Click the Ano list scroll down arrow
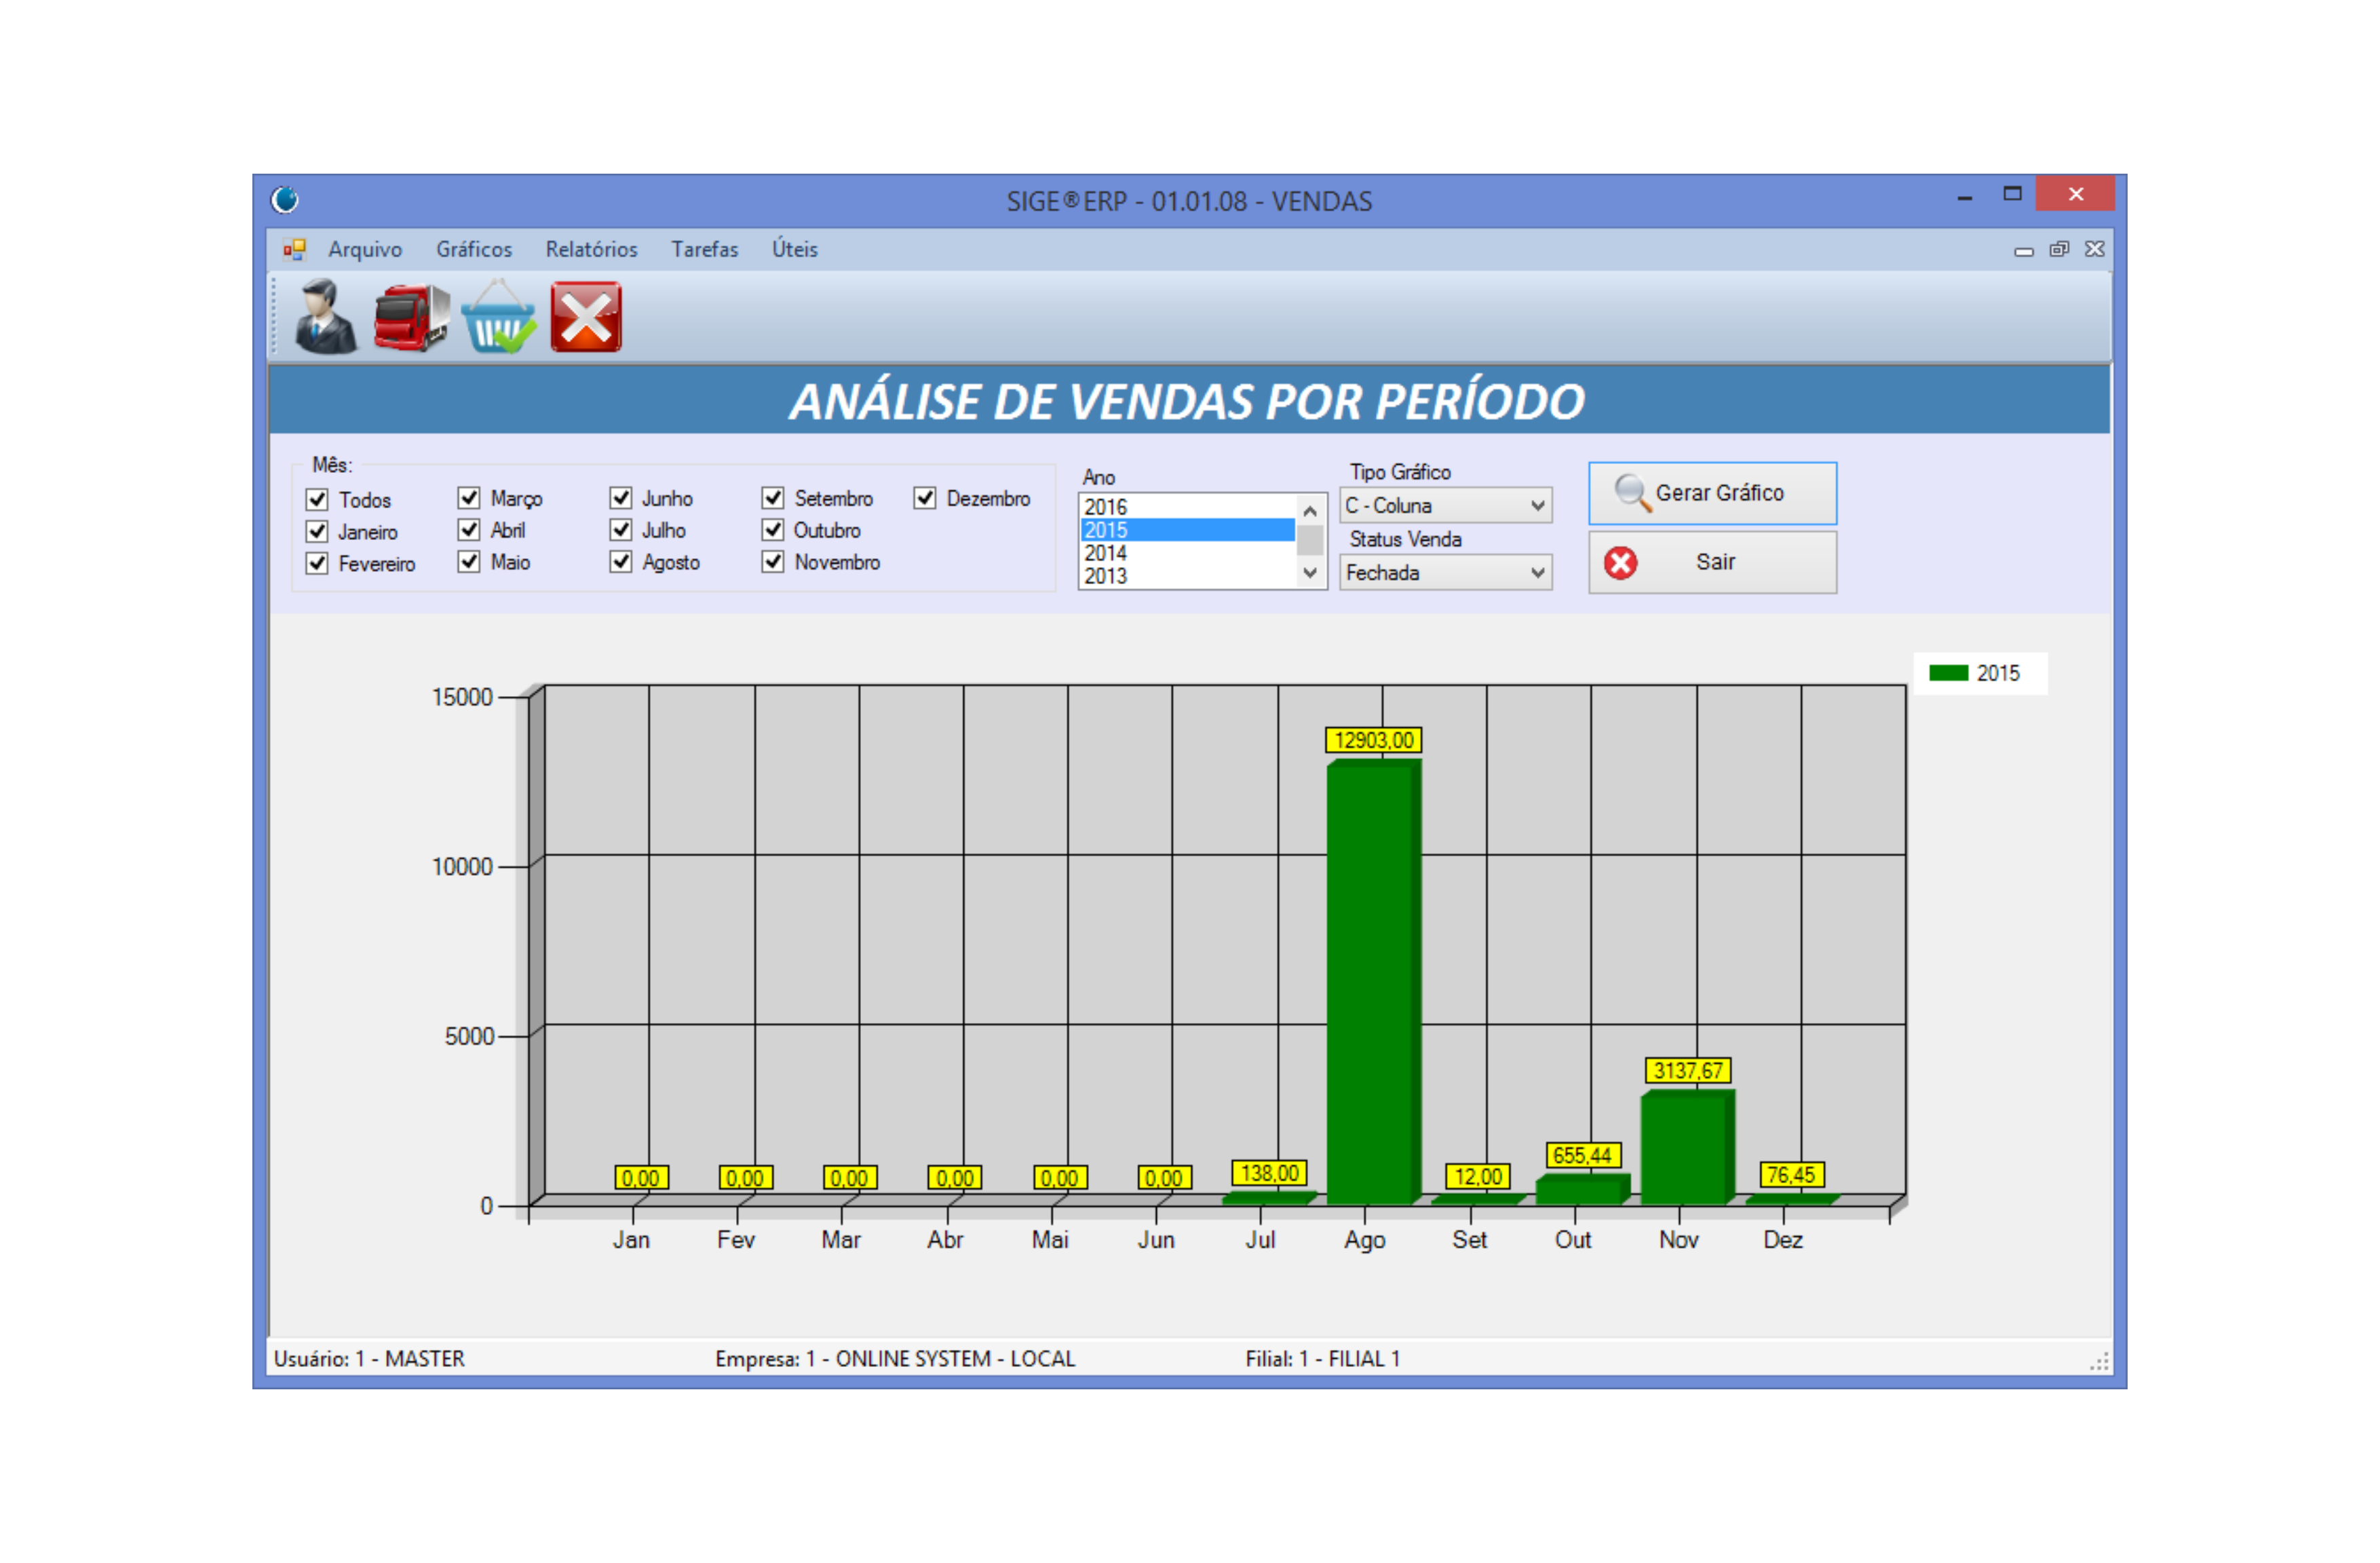Screen dimensions: 2380x1563 [1310, 573]
